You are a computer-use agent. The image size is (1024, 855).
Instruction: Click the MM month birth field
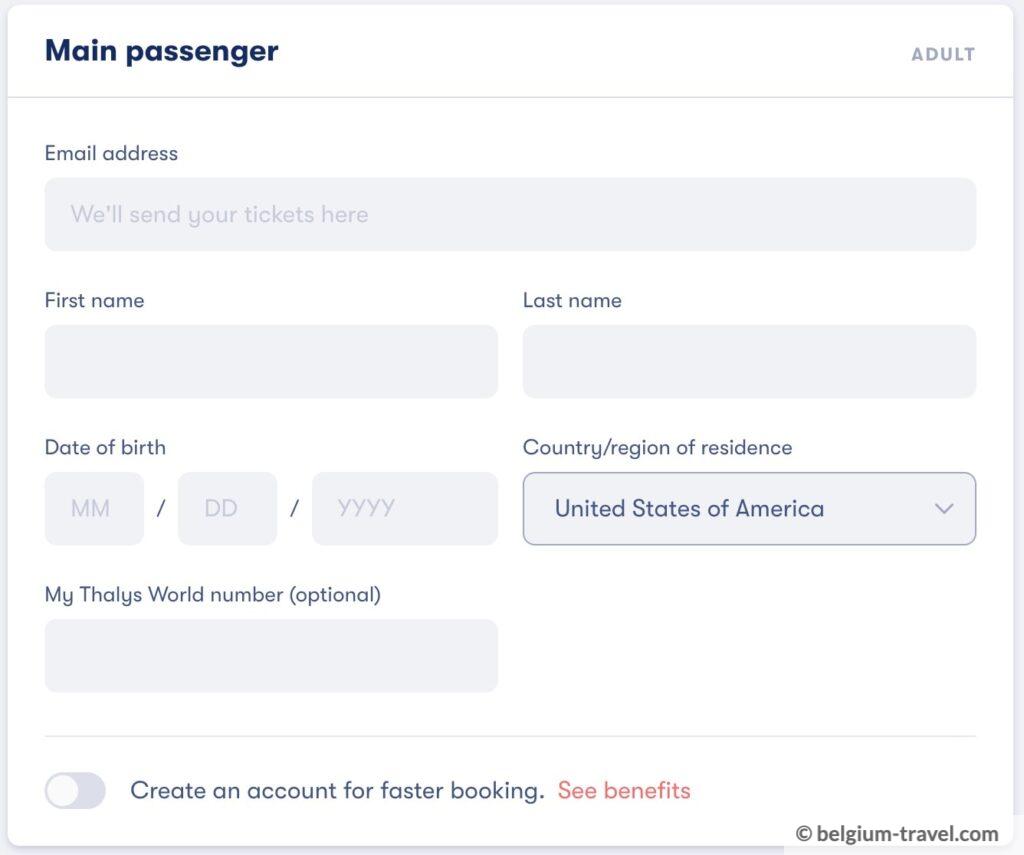point(94,508)
